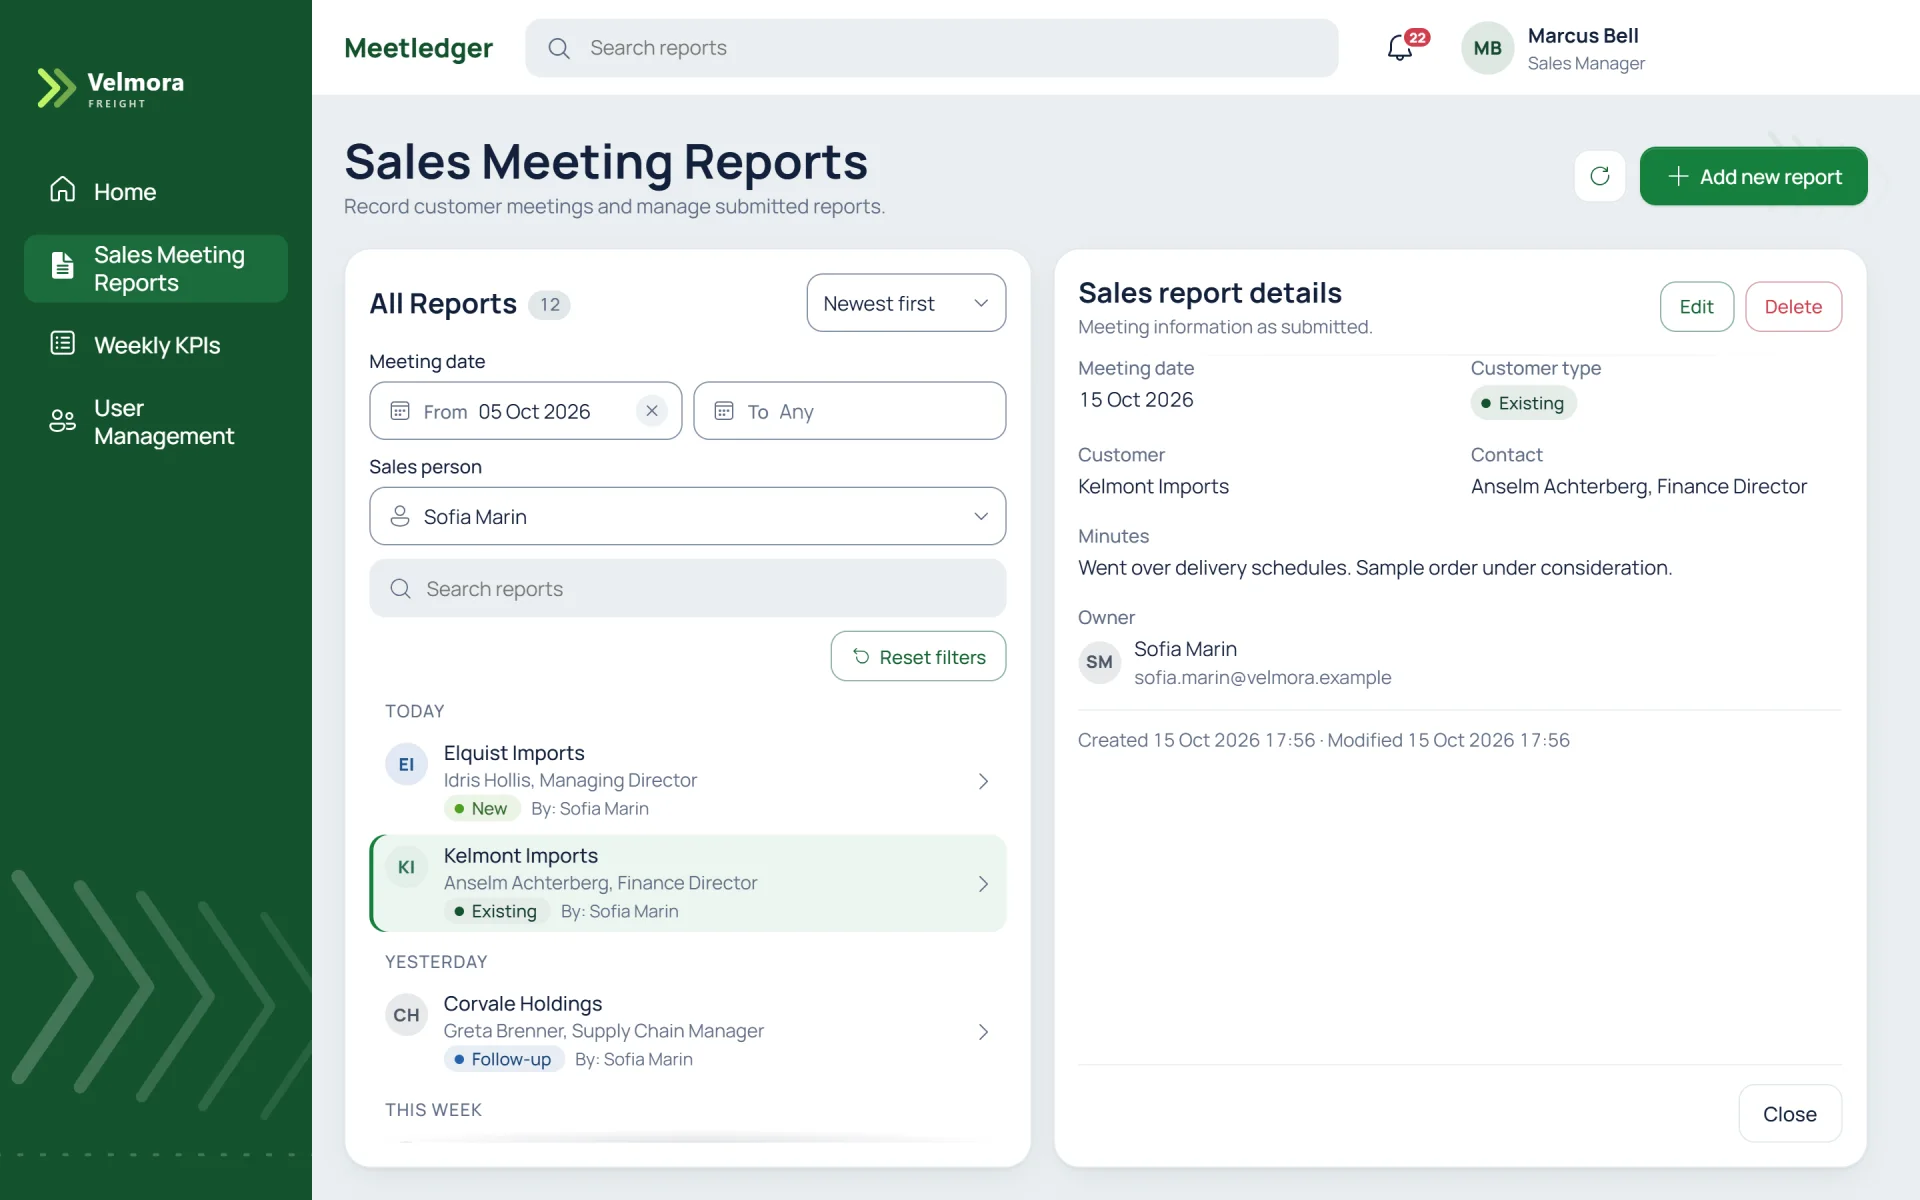
Task: Click the MB user avatar
Action: pyautogui.click(x=1487, y=48)
